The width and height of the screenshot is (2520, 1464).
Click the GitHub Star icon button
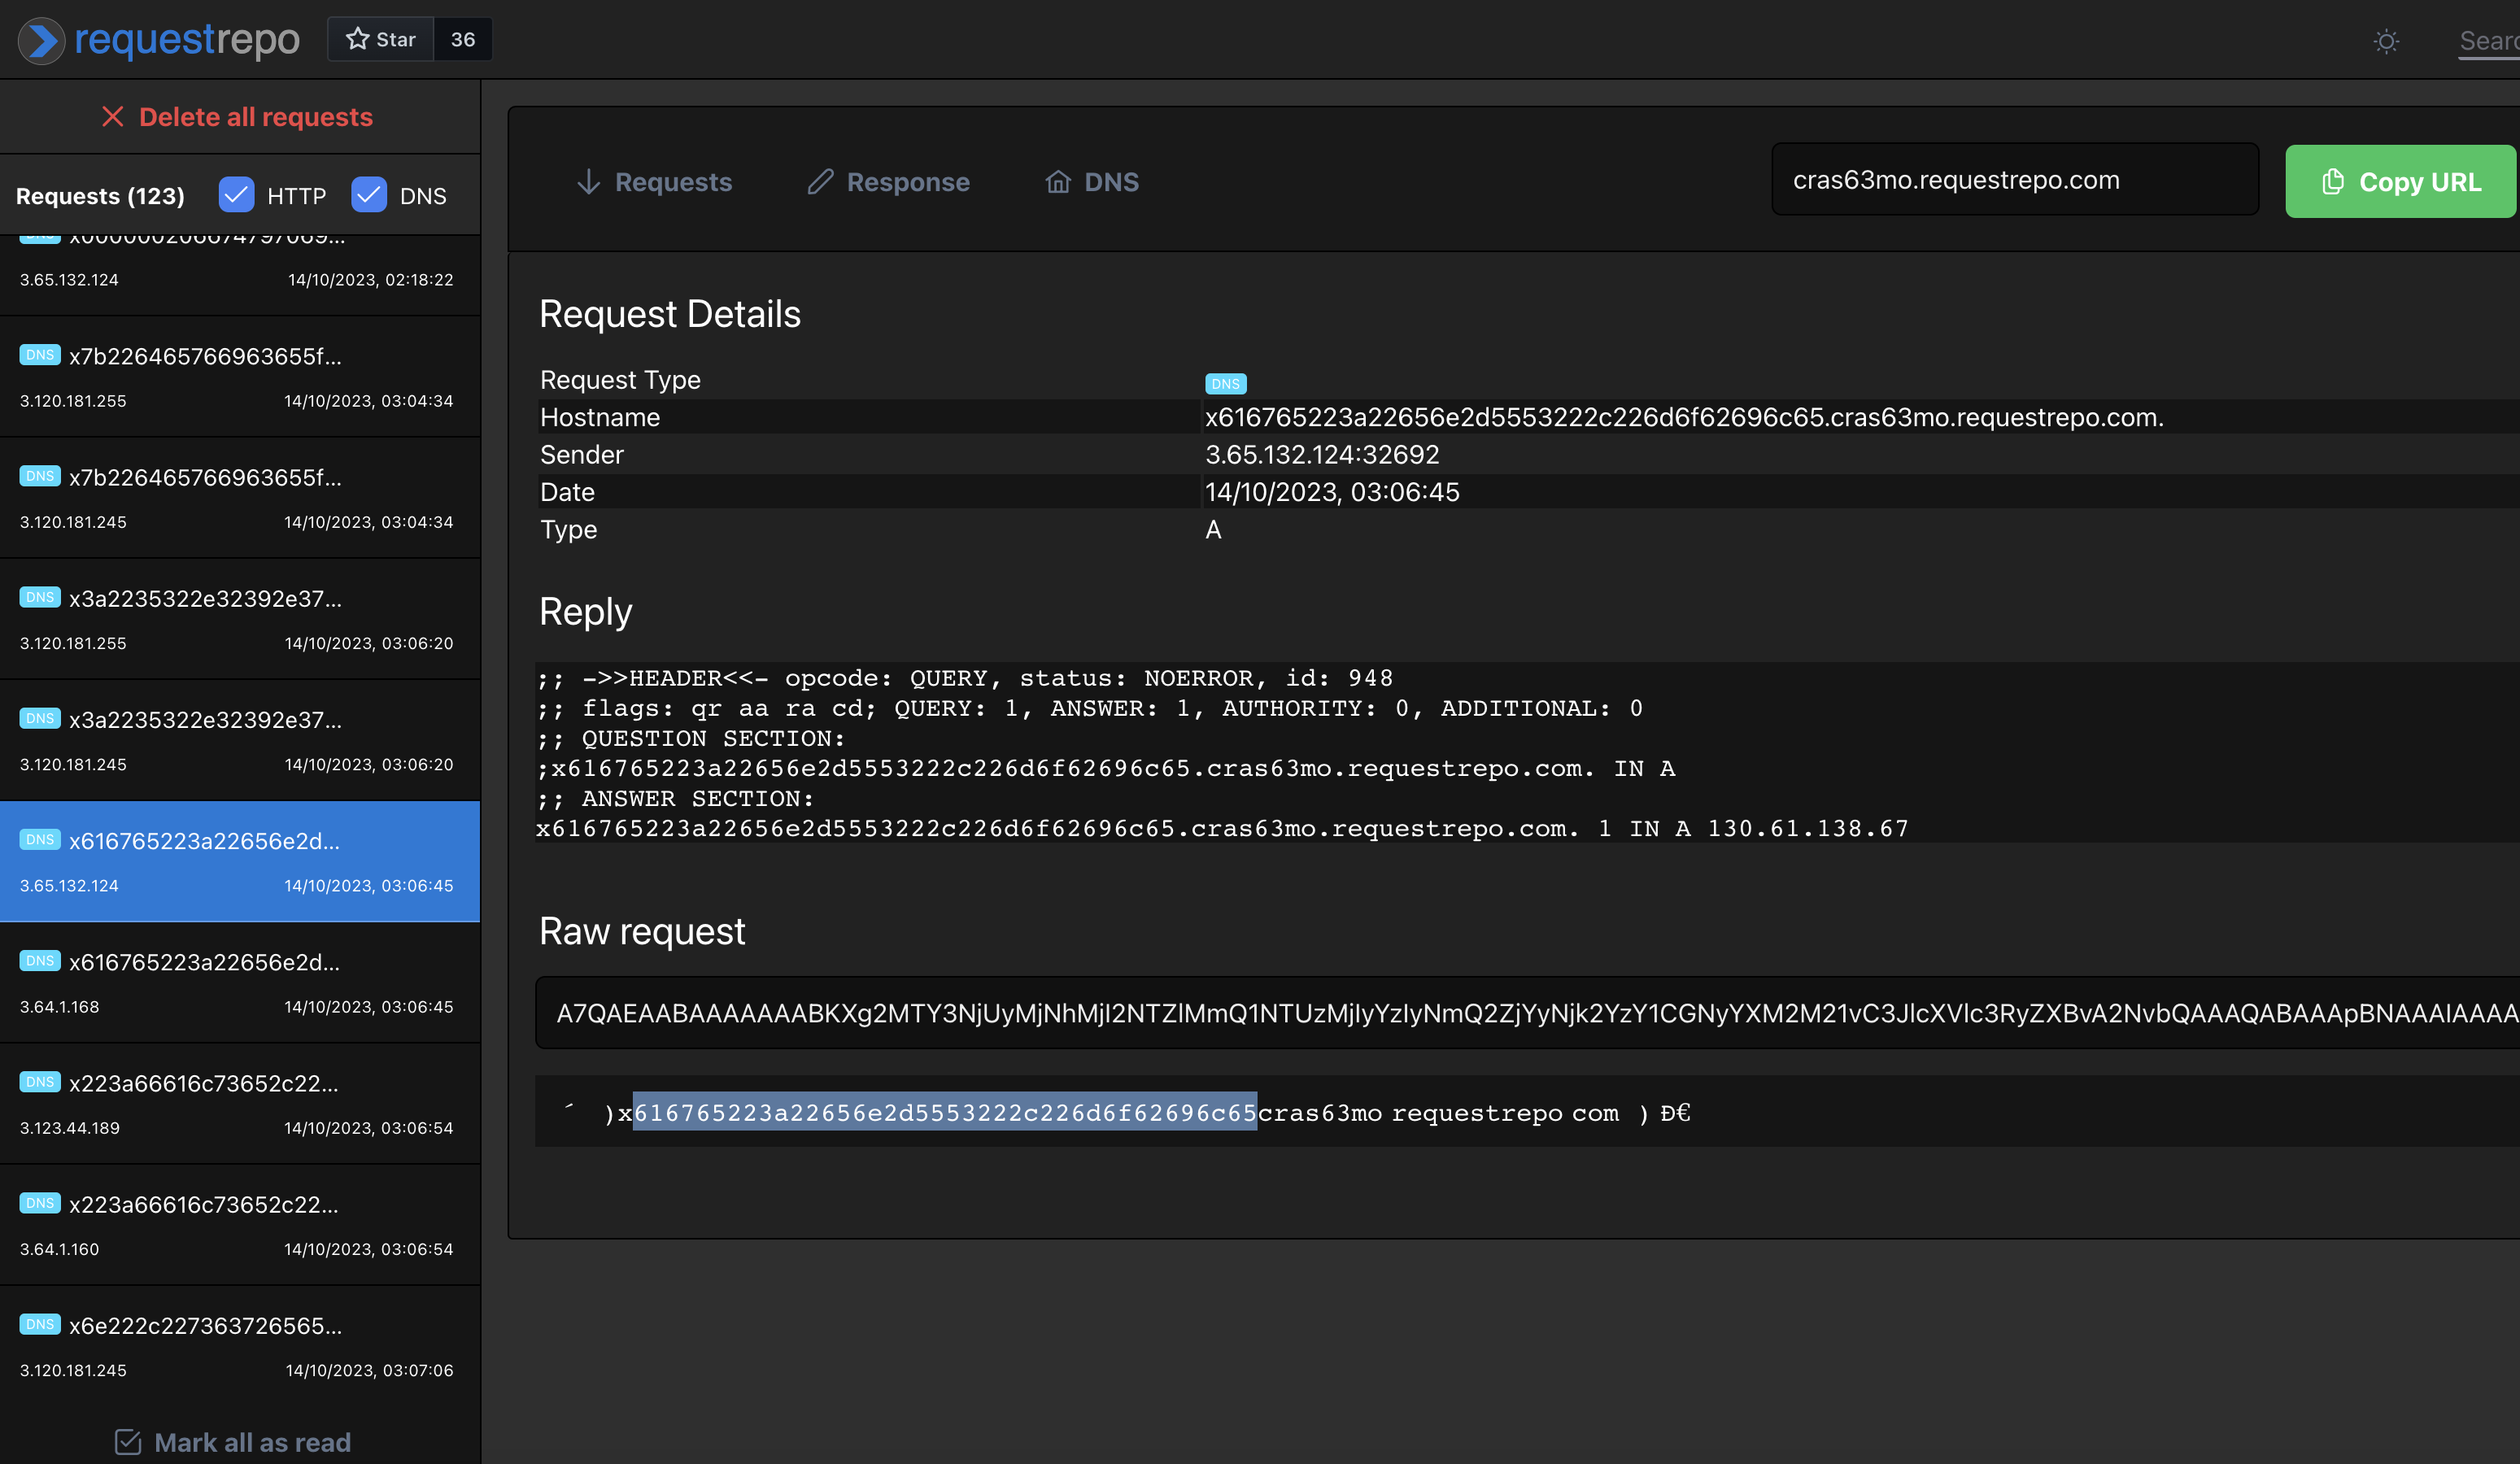click(x=380, y=39)
